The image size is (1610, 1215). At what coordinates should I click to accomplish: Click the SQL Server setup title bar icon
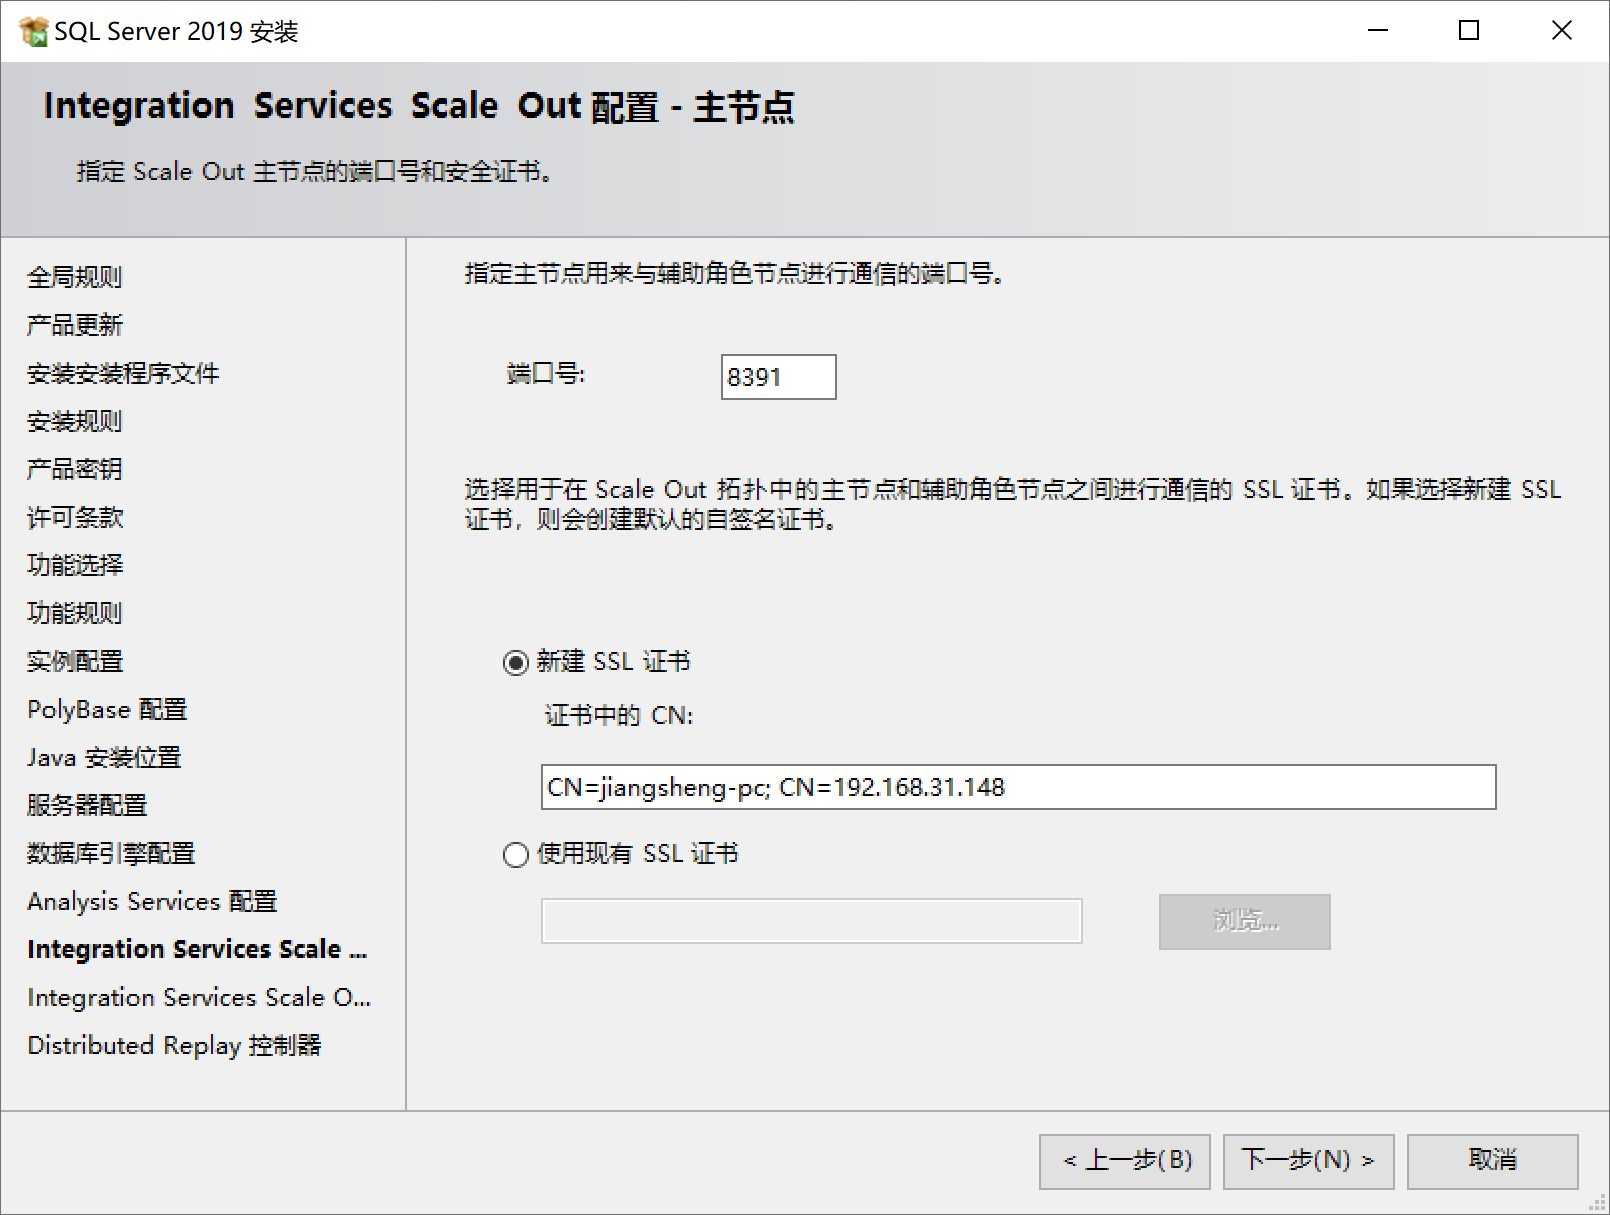[33, 31]
